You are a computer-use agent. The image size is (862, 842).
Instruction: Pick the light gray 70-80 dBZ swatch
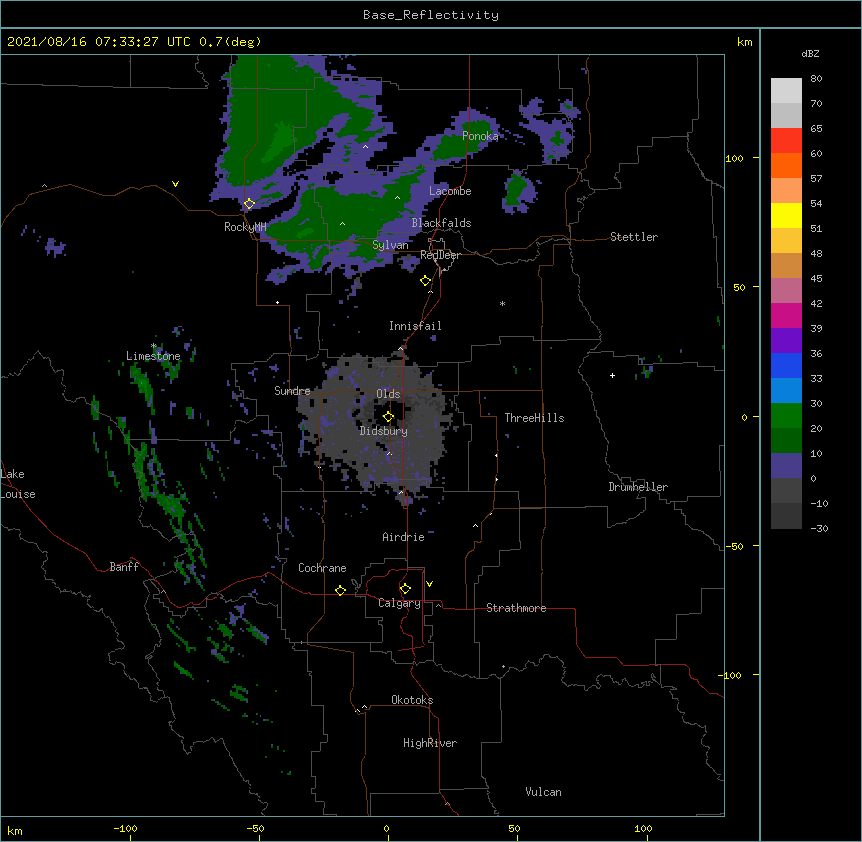(x=786, y=90)
